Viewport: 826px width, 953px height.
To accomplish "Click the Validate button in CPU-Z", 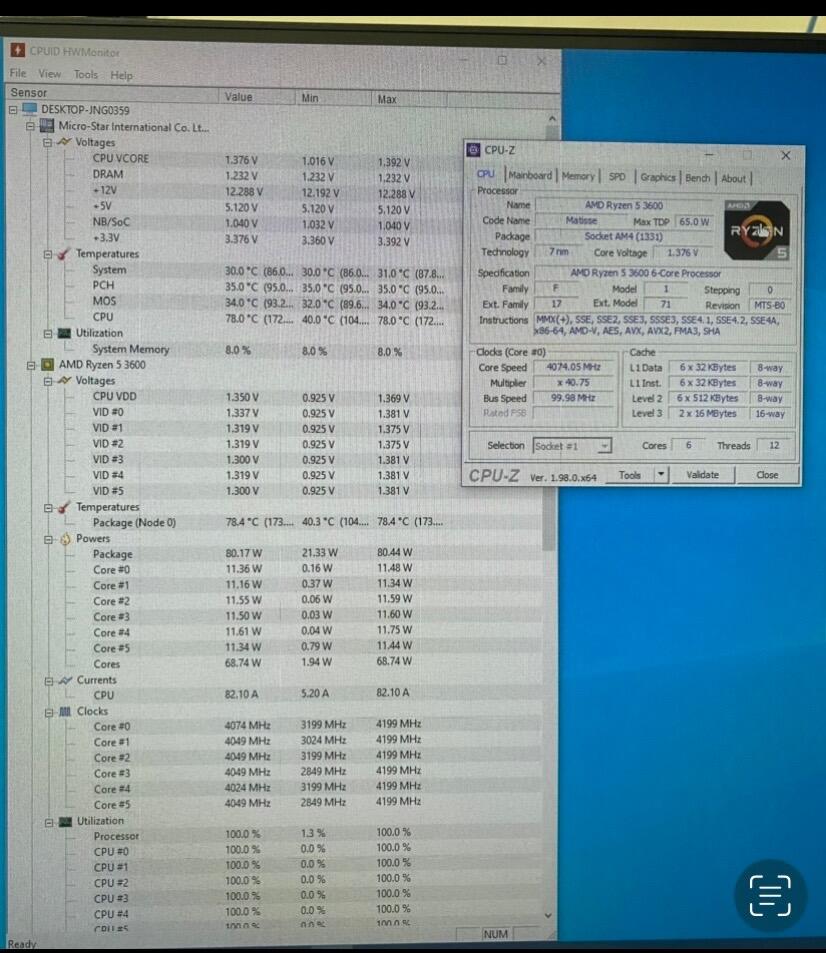I will pos(703,475).
